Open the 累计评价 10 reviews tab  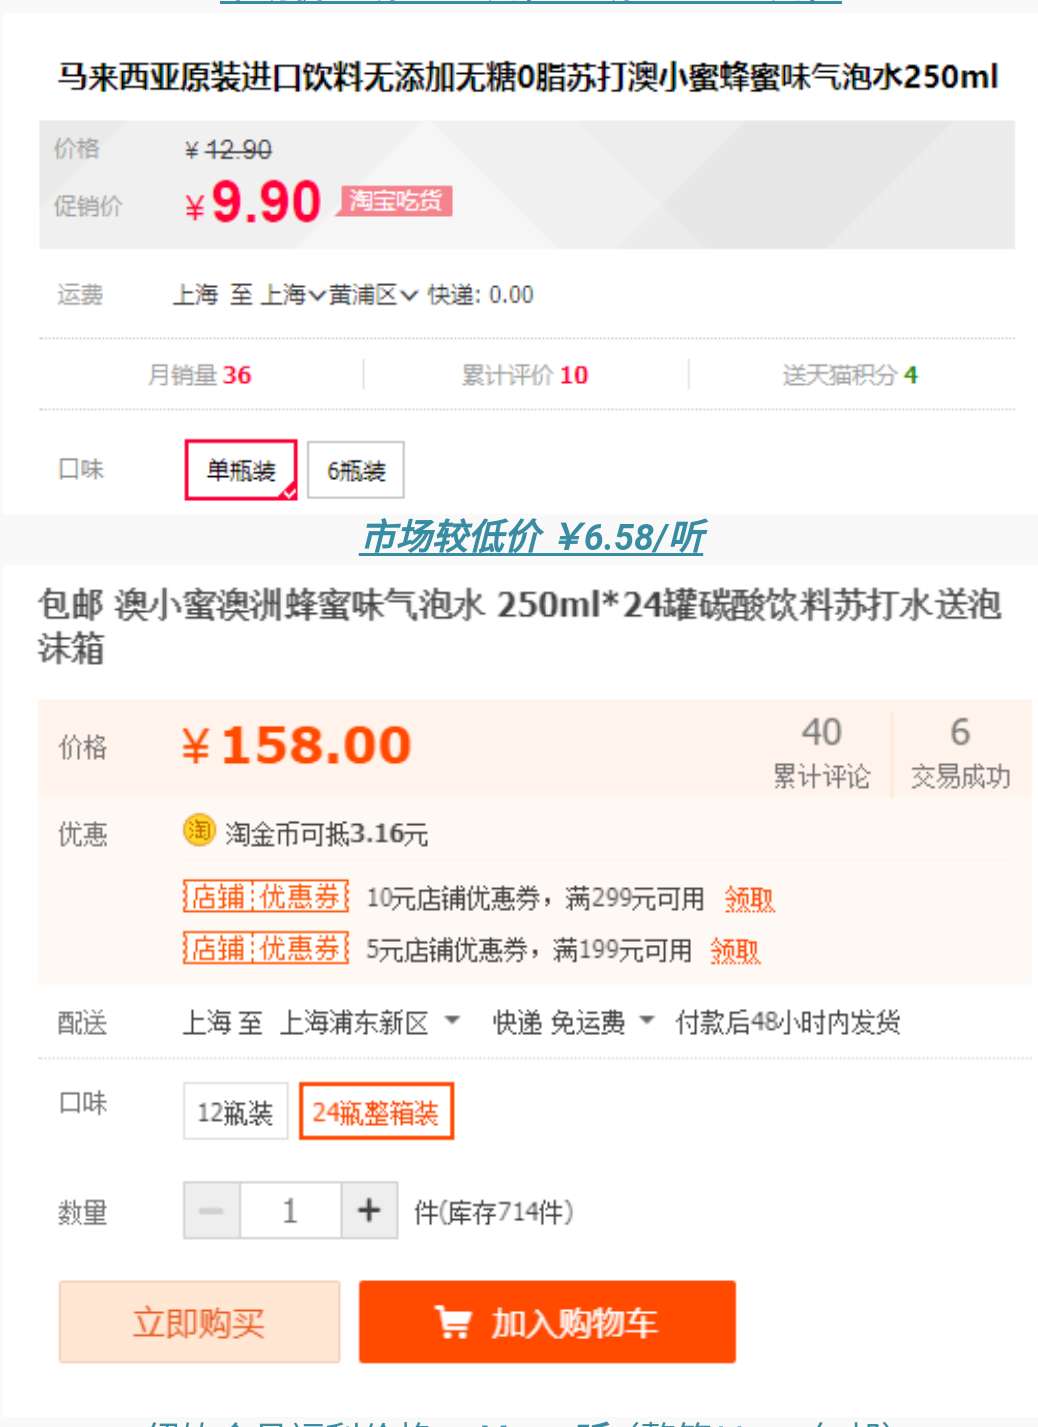click(525, 375)
